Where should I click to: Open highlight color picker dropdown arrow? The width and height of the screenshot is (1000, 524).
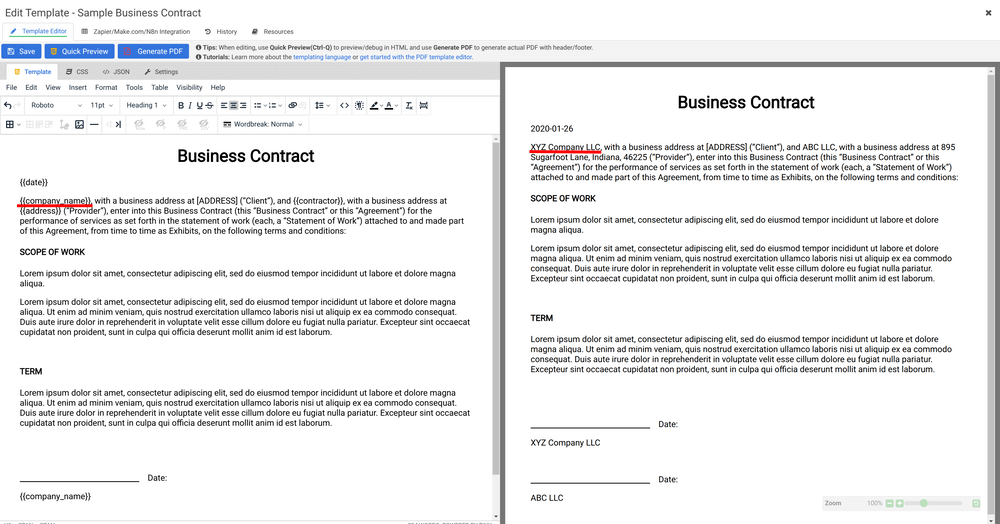[x=381, y=105]
